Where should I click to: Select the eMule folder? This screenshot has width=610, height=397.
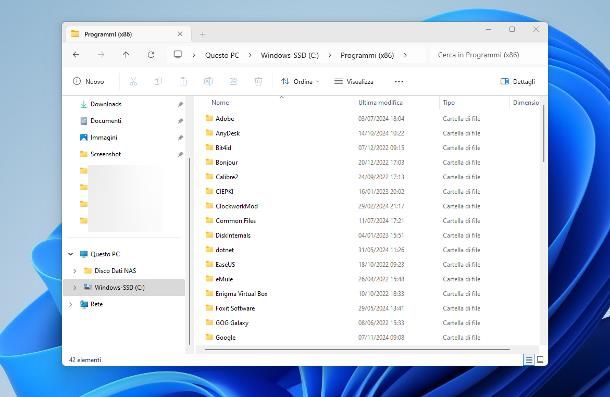pyautogui.click(x=224, y=279)
